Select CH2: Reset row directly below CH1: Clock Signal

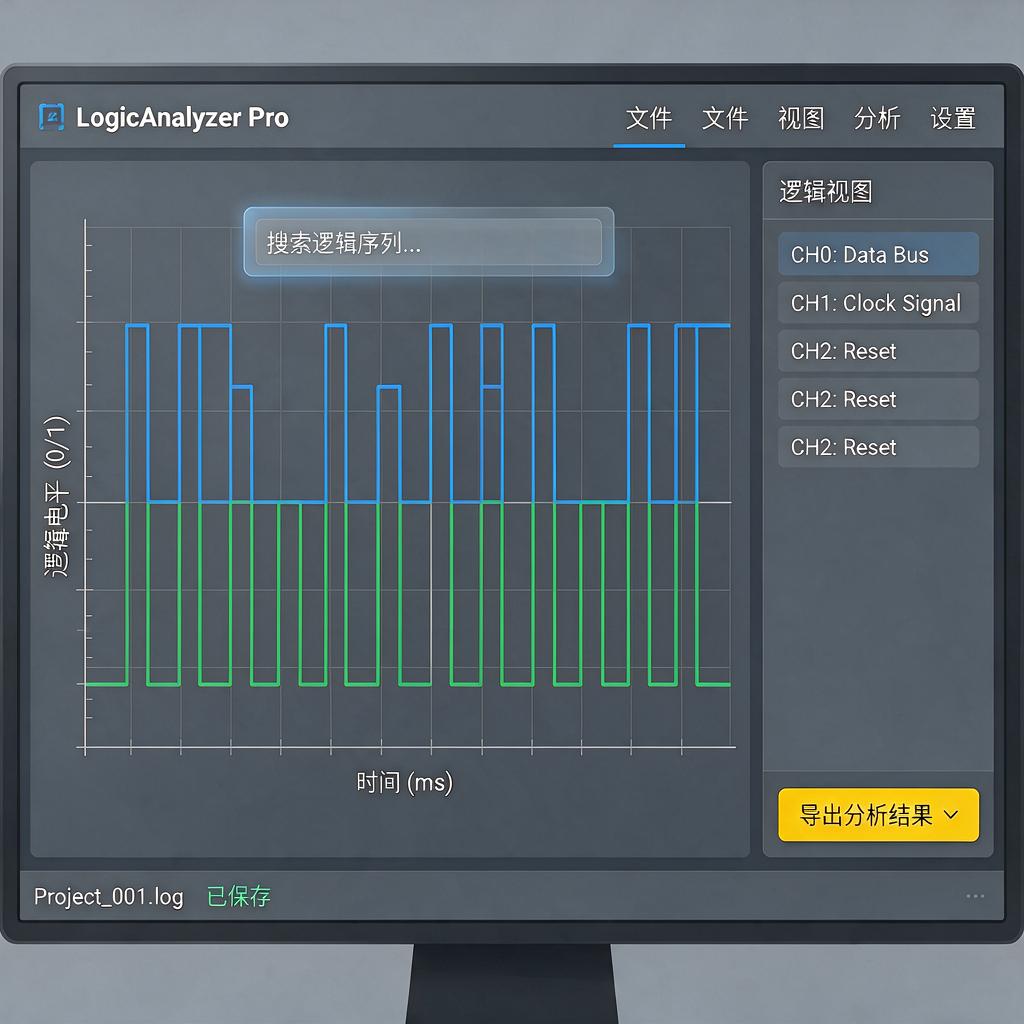(878, 351)
